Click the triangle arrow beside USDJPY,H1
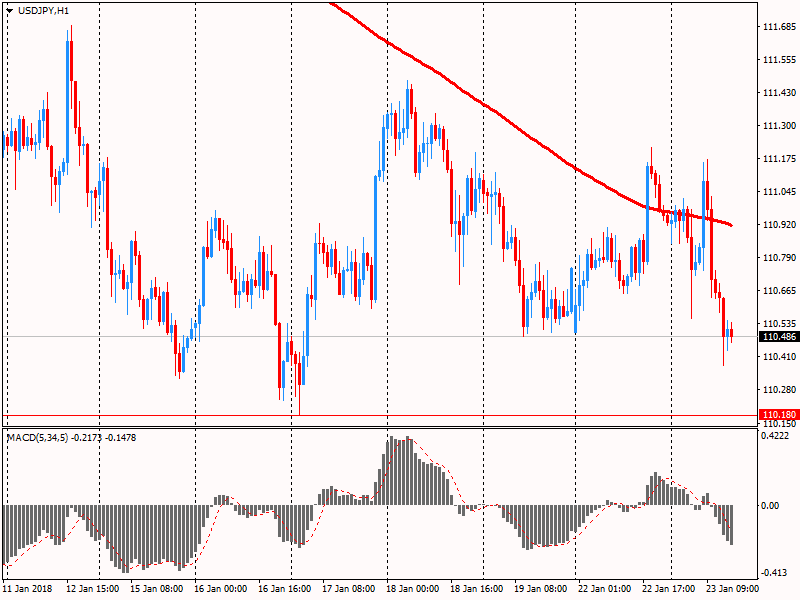 [x=10, y=10]
